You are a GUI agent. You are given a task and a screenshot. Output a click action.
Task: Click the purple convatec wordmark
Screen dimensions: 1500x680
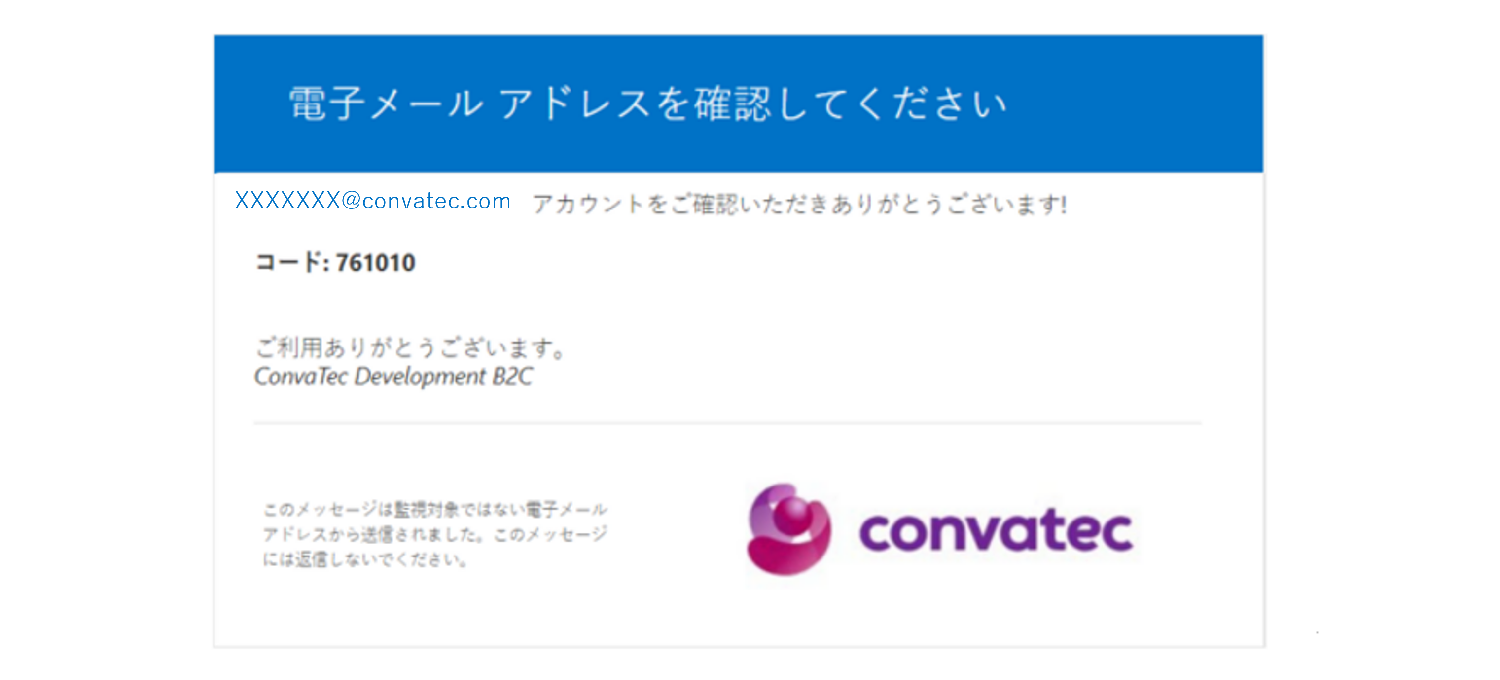[x=995, y=531]
